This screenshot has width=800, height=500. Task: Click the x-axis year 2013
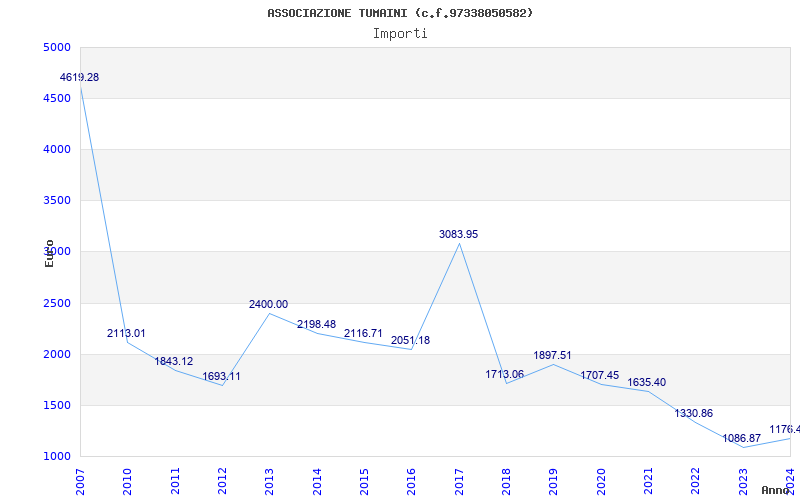[x=269, y=482]
